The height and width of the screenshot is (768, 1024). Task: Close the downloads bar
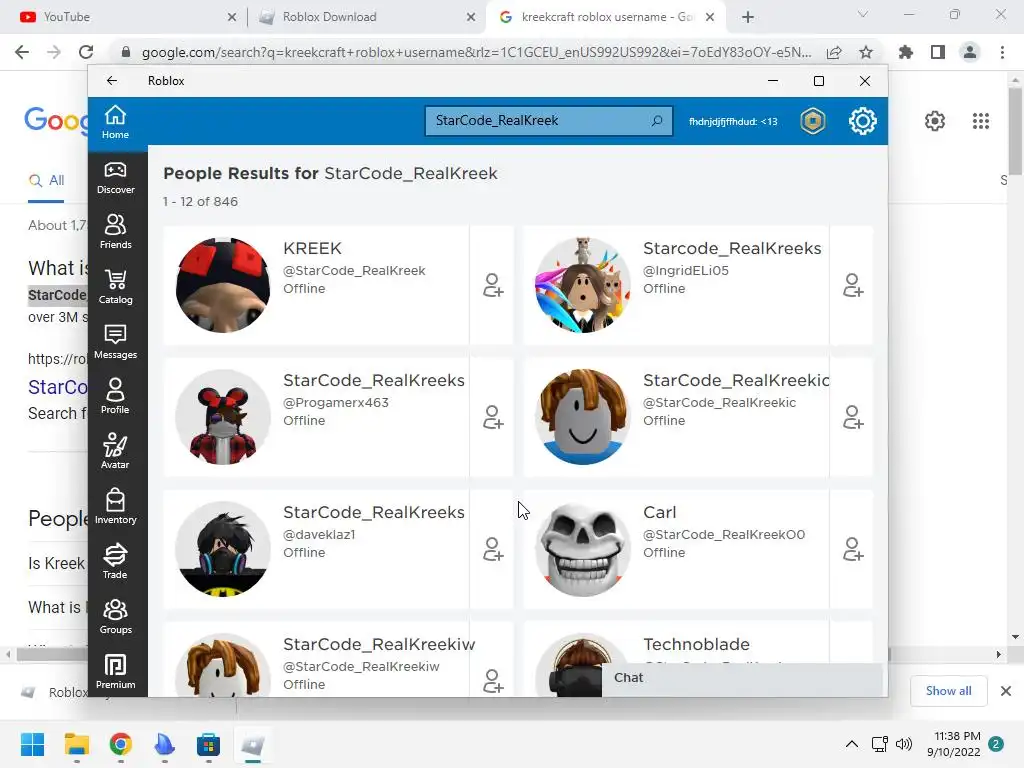1006,691
